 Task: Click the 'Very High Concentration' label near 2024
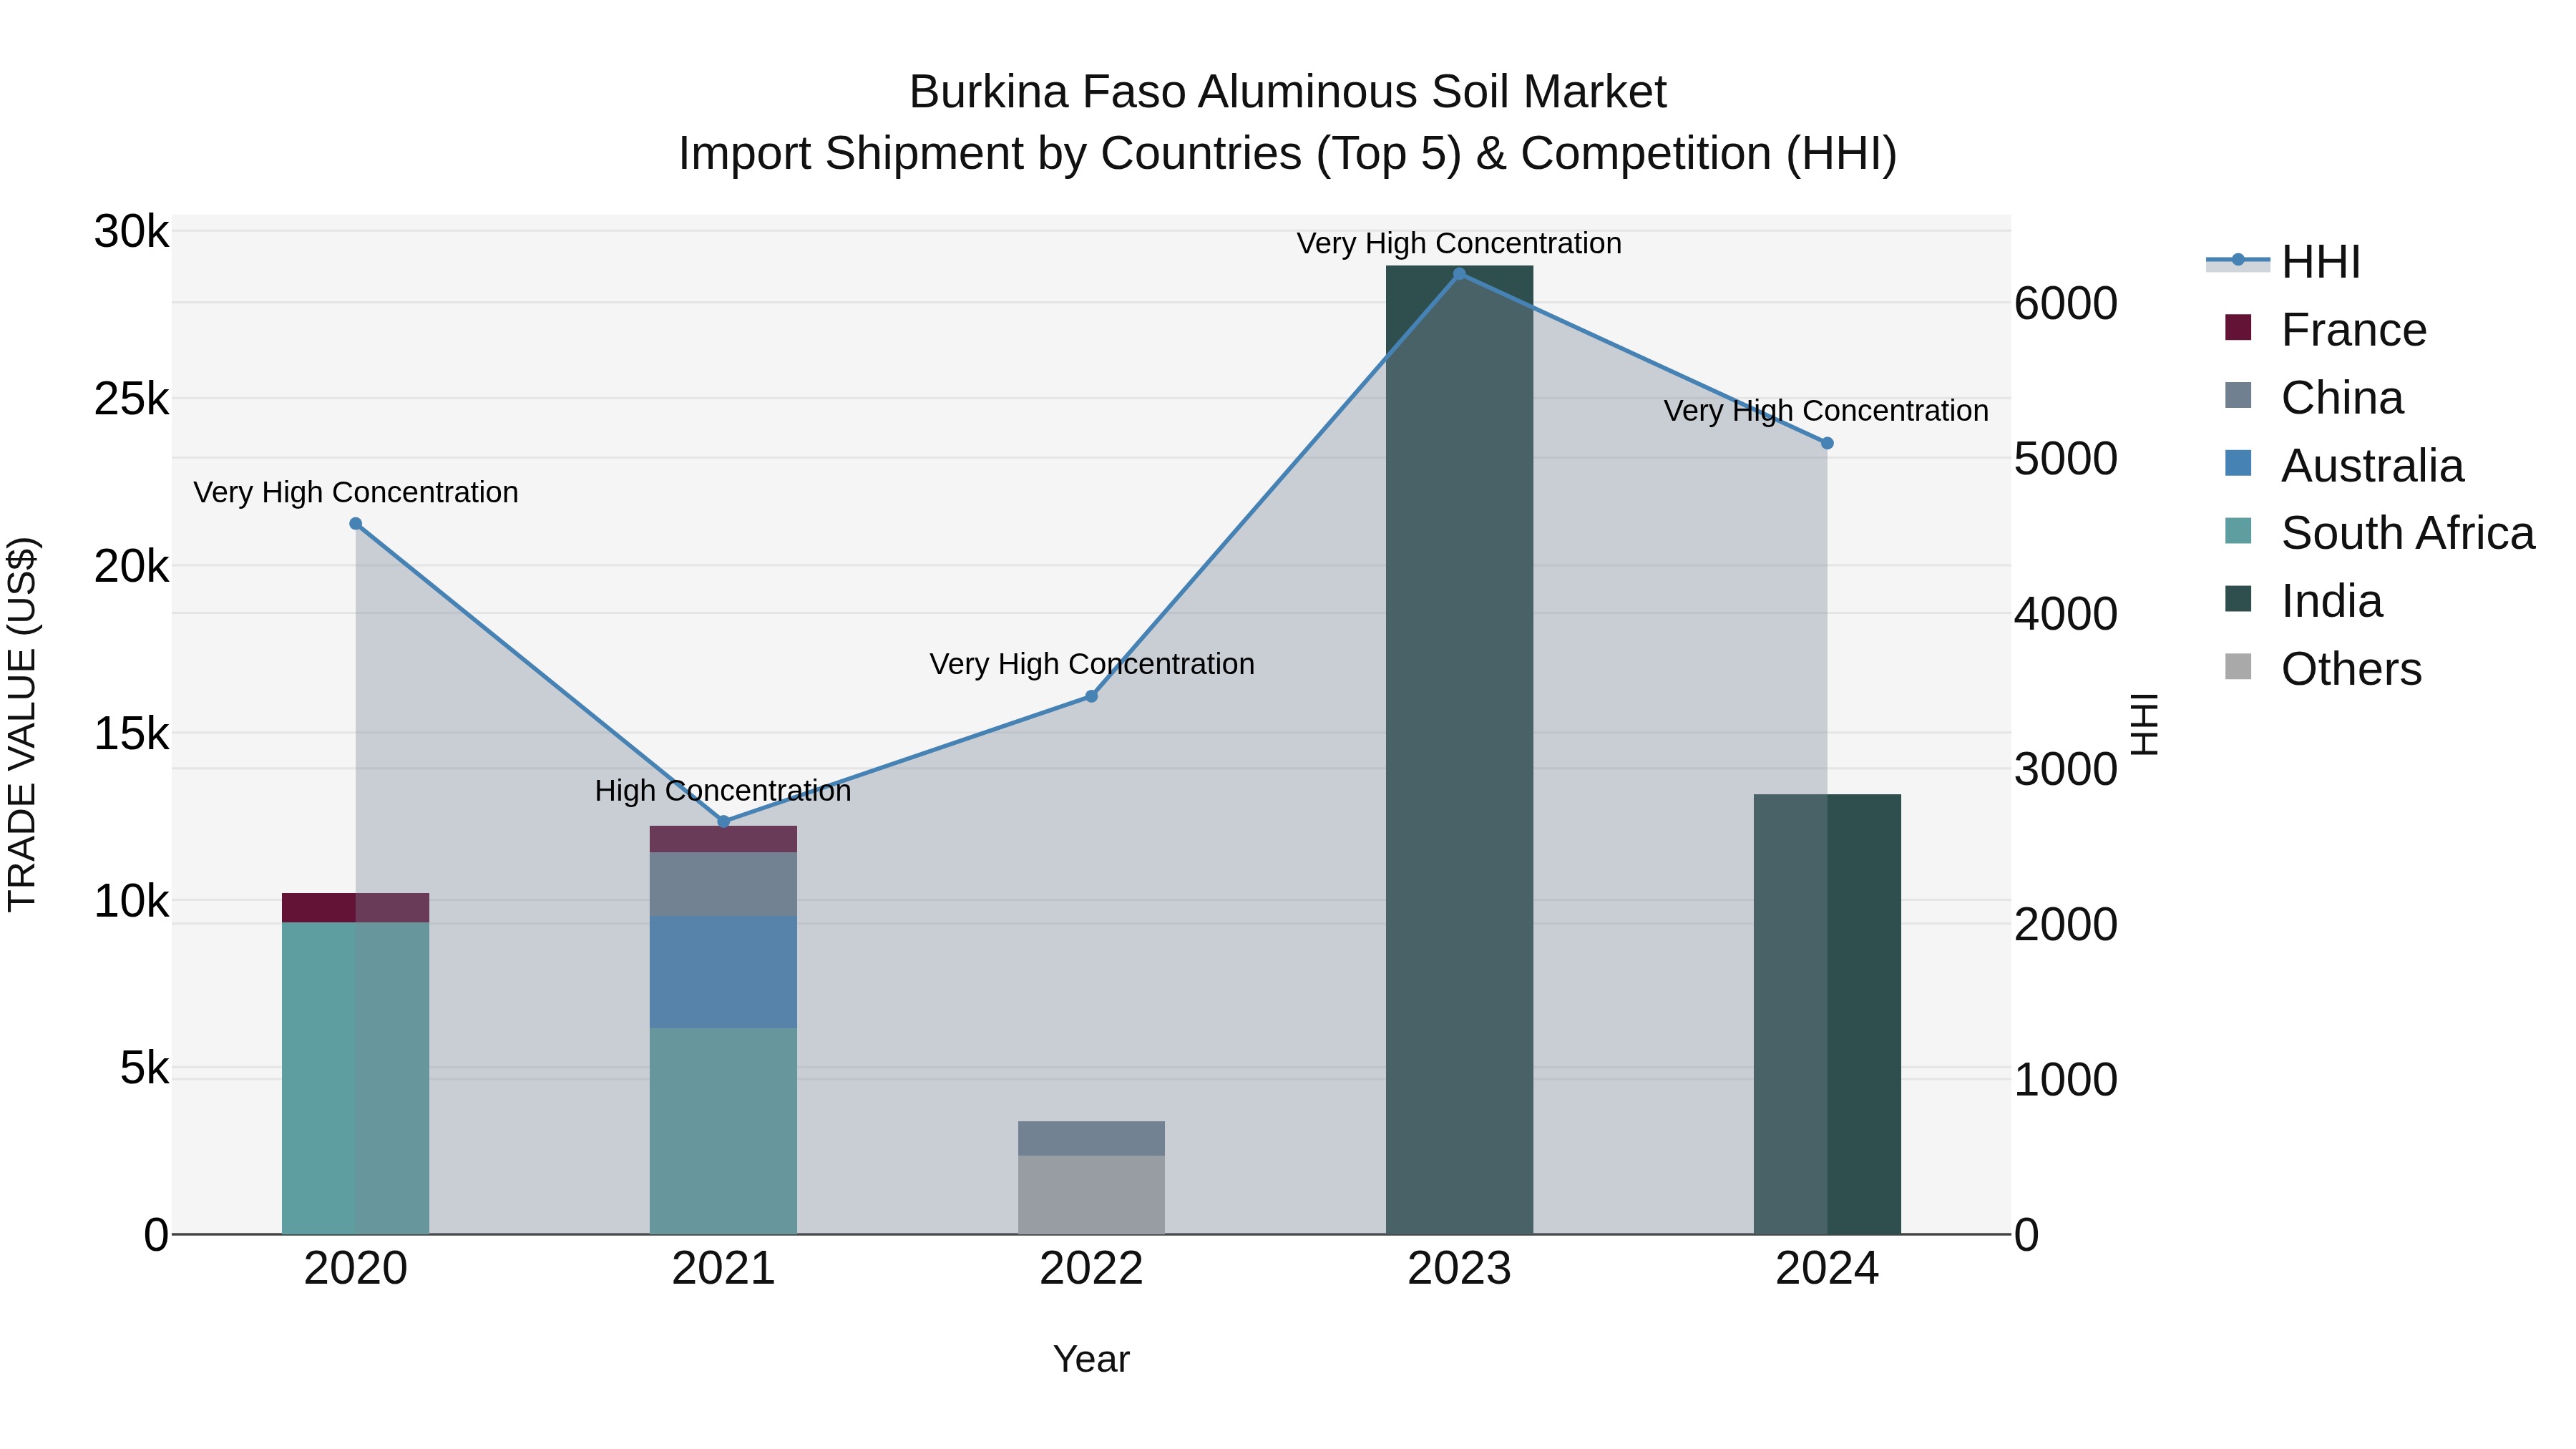click(x=1826, y=412)
